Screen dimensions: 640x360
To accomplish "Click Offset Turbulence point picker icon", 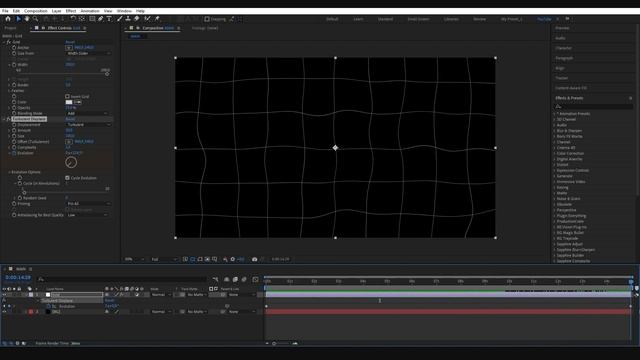I will coord(69,142).
